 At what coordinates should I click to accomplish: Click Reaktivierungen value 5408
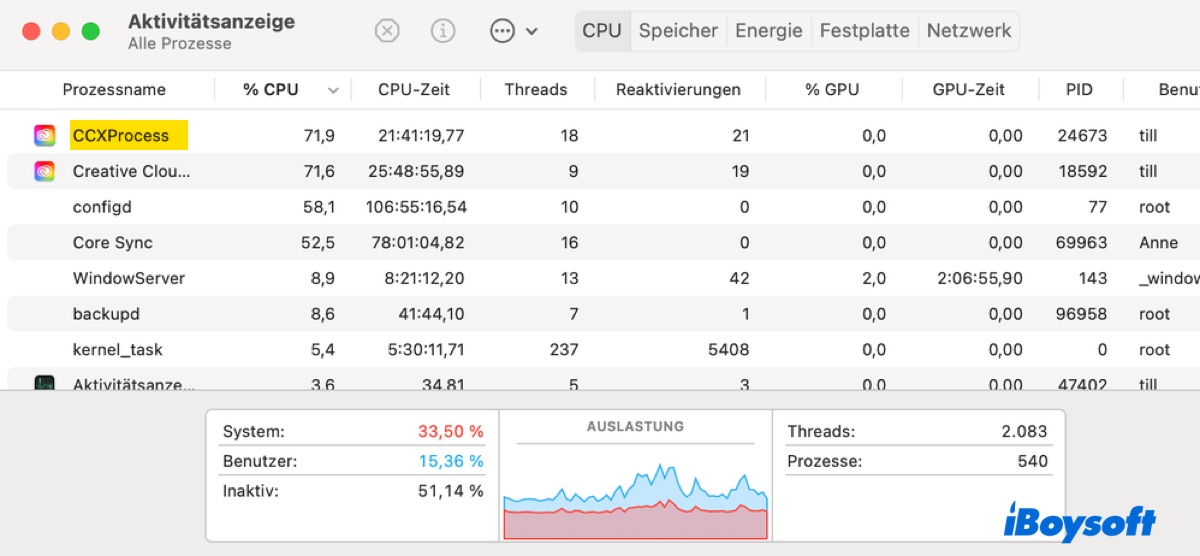[727, 350]
